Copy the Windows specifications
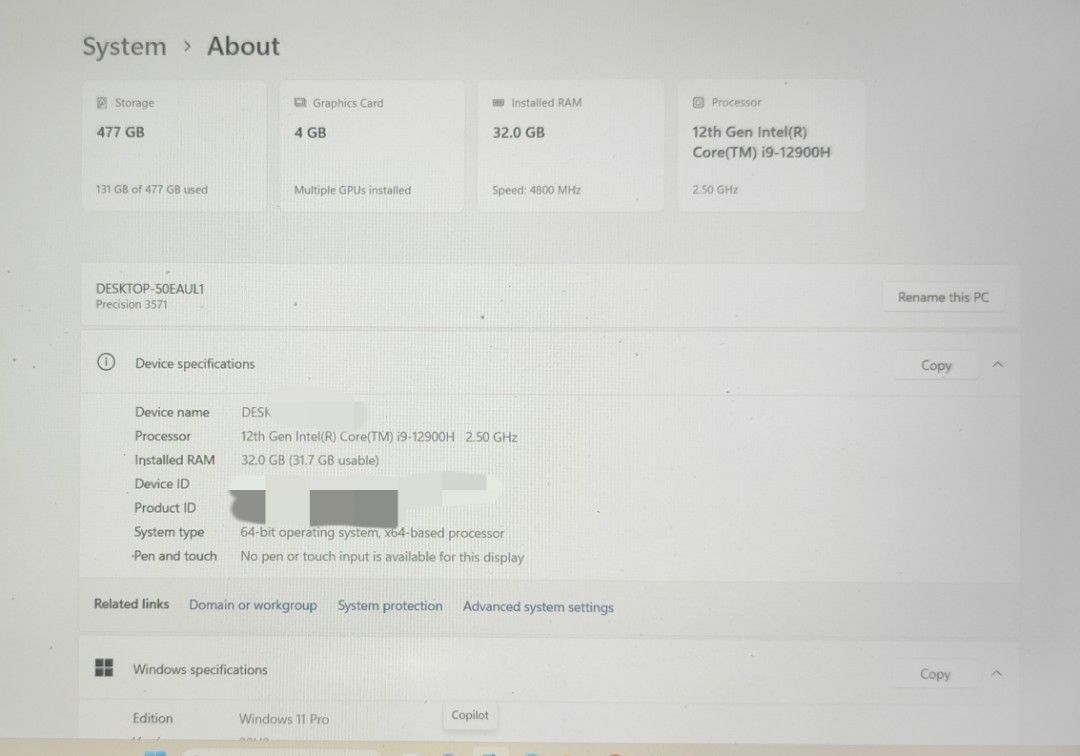Screen dimensions: 1080x756 (935, 673)
